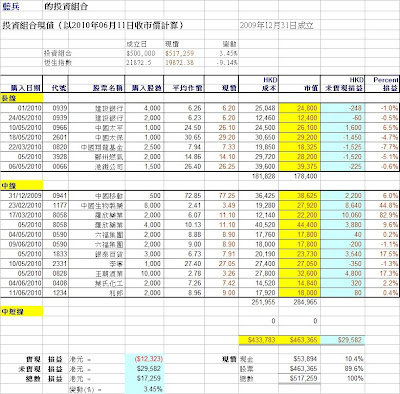Click average price cell 24.50
The image size is (400, 394).
point(184,128)
